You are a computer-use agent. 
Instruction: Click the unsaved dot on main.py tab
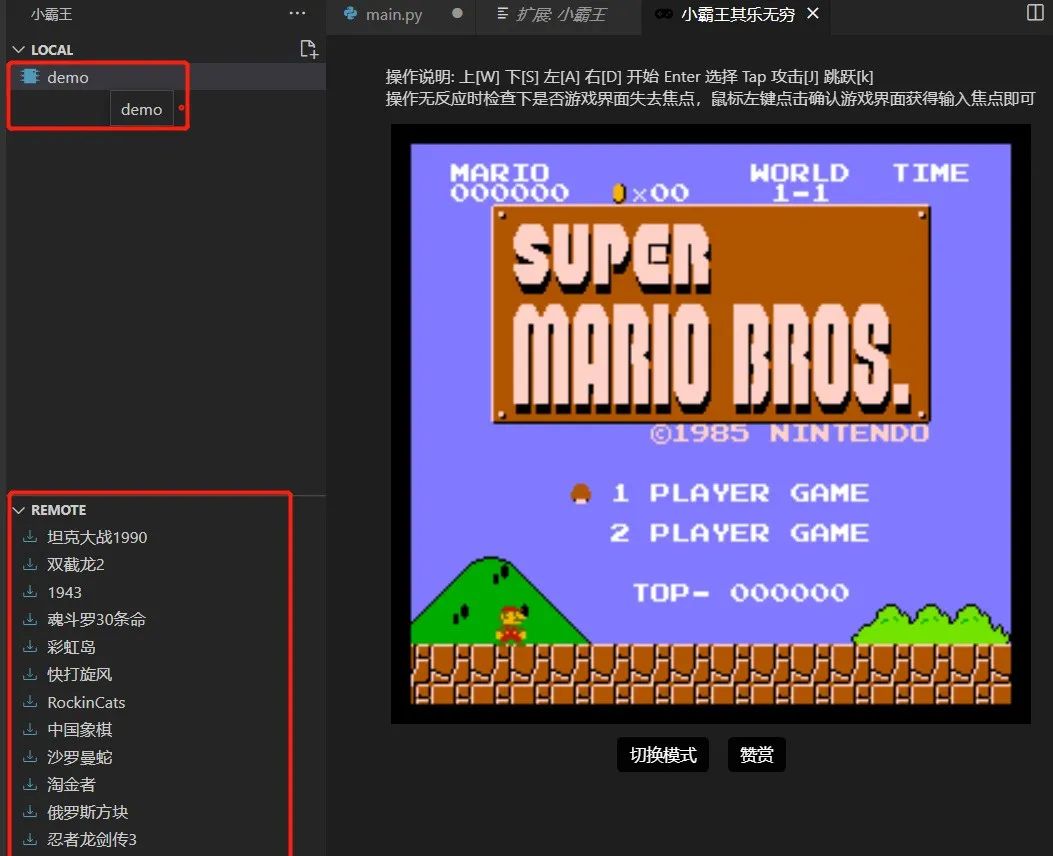click(457, 13)
